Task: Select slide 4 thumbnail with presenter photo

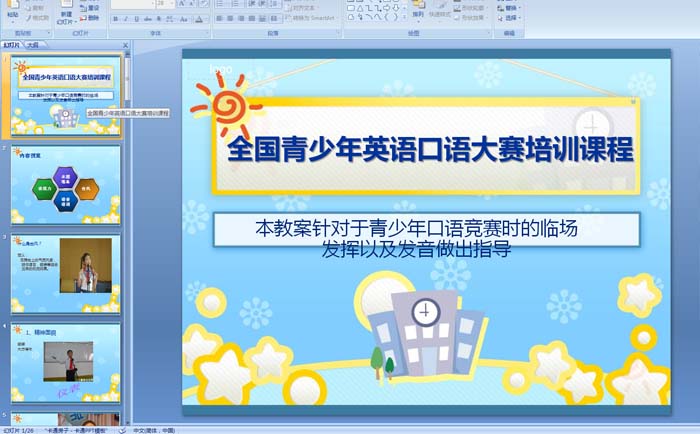Action: [66, 363]
